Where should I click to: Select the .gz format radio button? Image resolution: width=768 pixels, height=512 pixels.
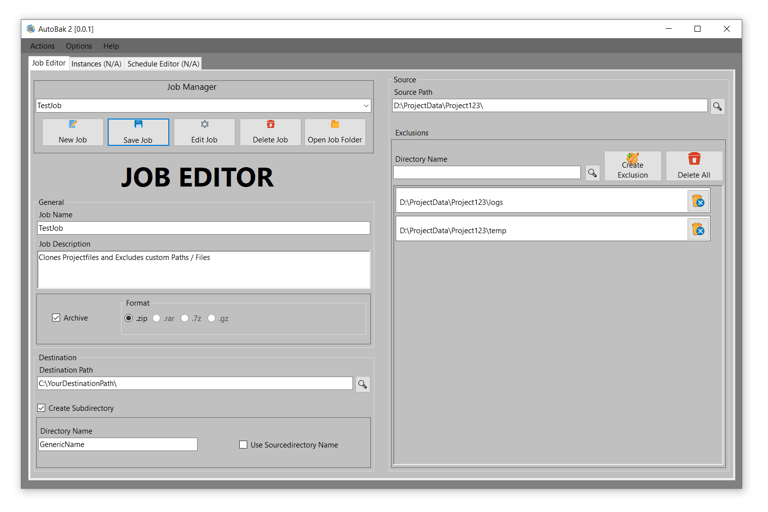tap(211, 318)
